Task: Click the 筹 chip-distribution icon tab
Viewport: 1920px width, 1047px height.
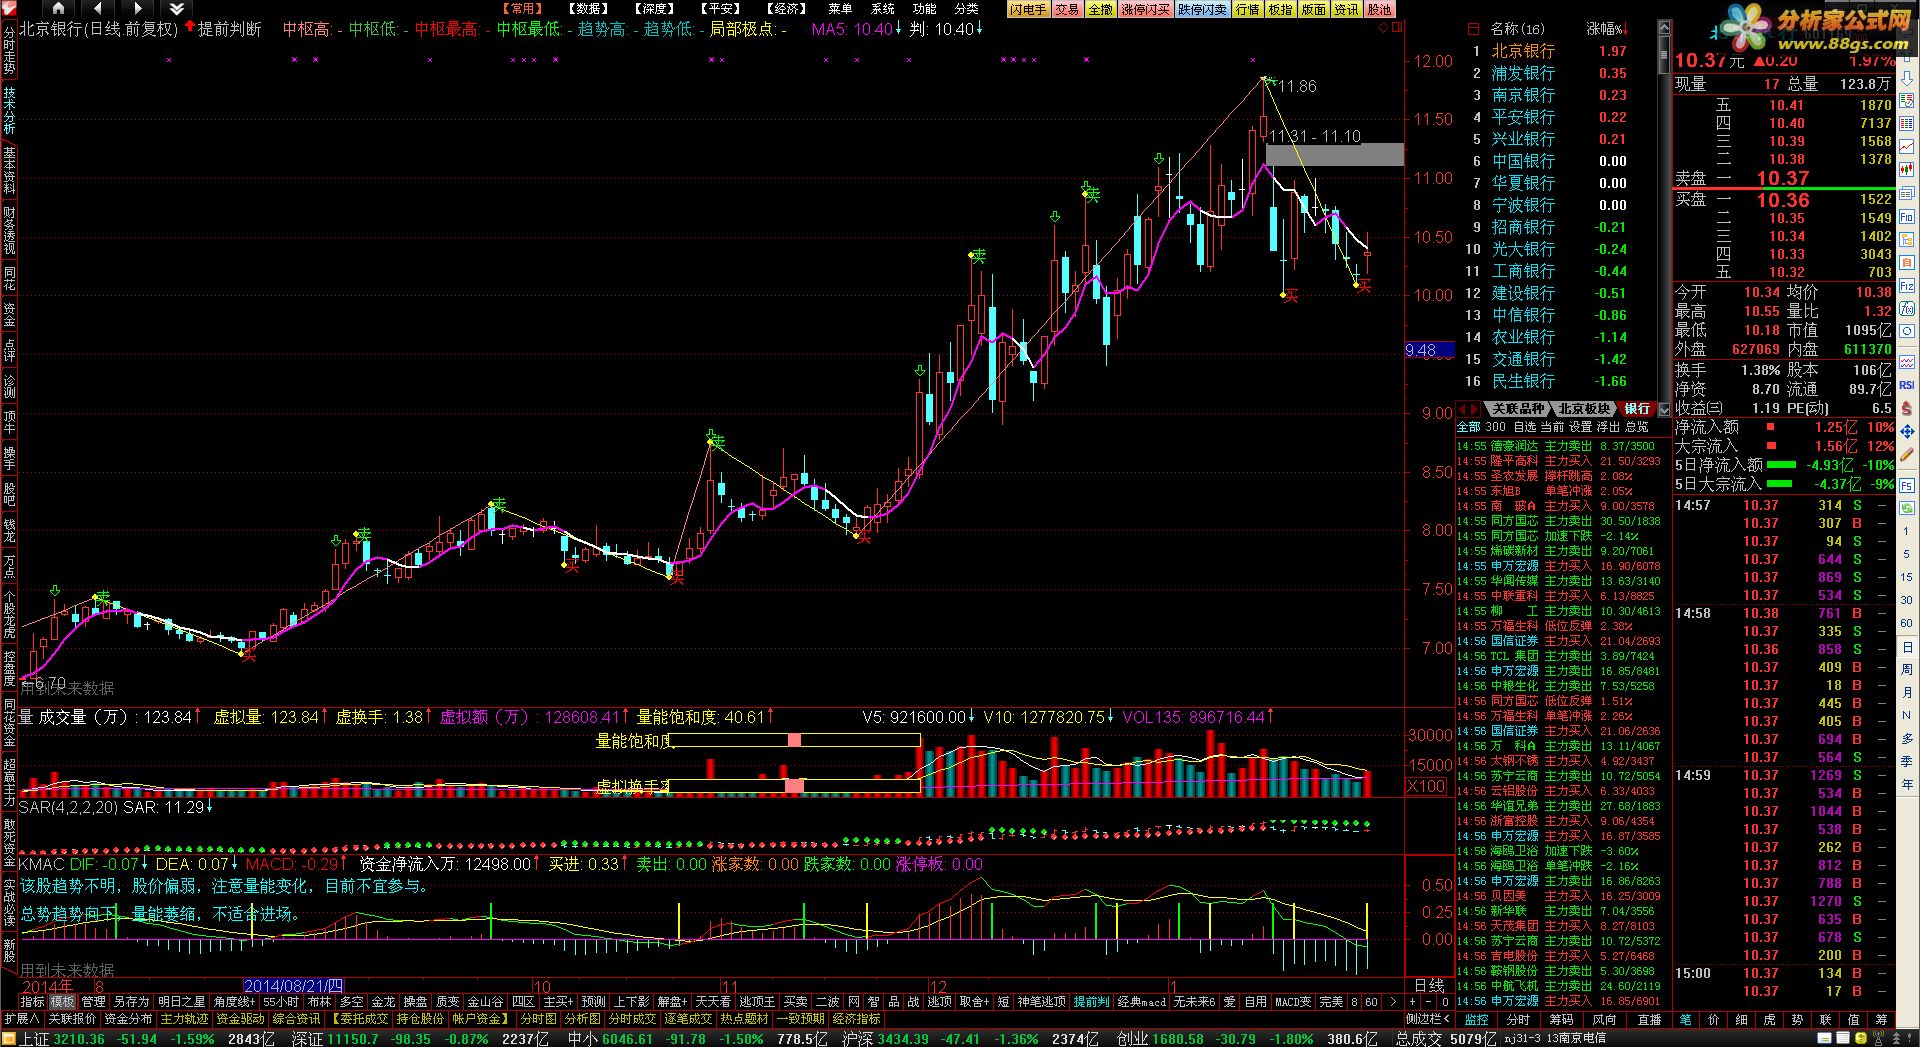Action: (1881, 1020)
